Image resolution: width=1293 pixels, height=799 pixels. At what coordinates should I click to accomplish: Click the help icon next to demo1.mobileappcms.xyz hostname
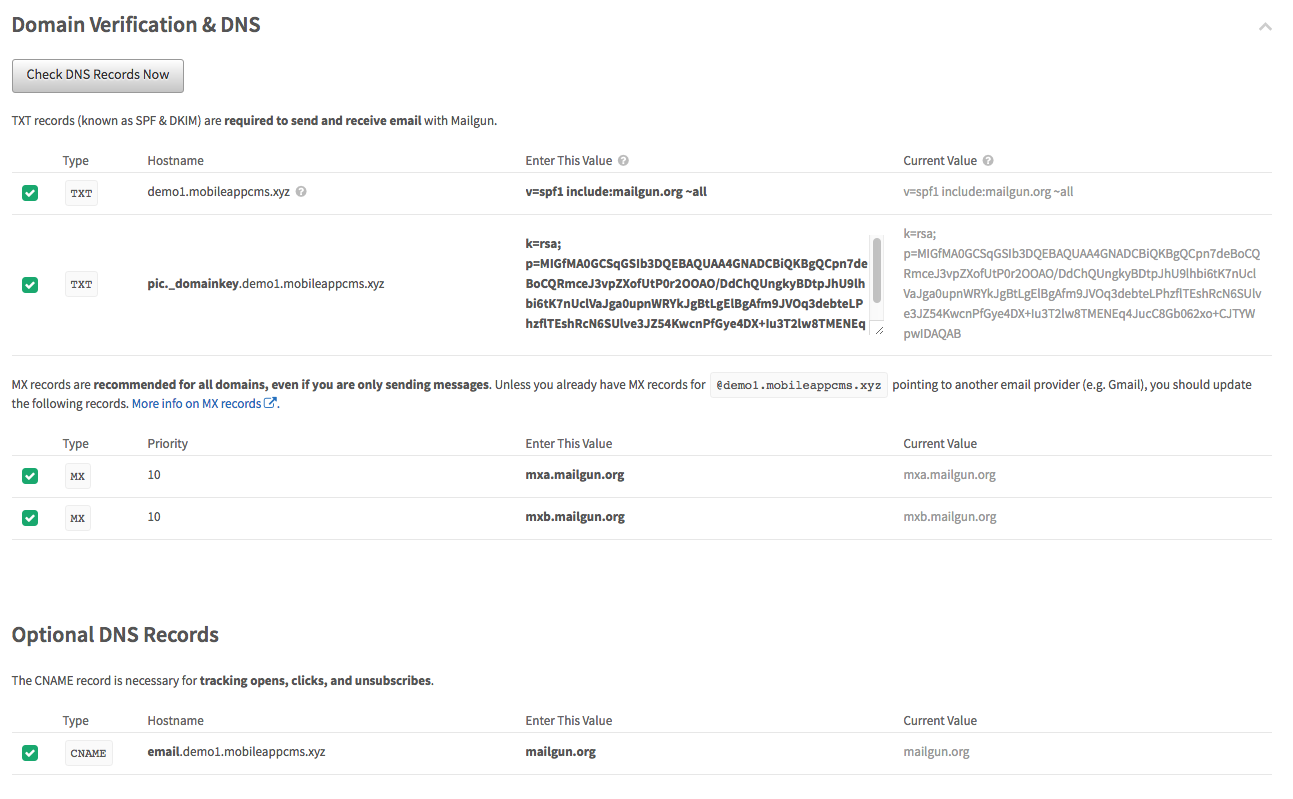coord(301,192)
